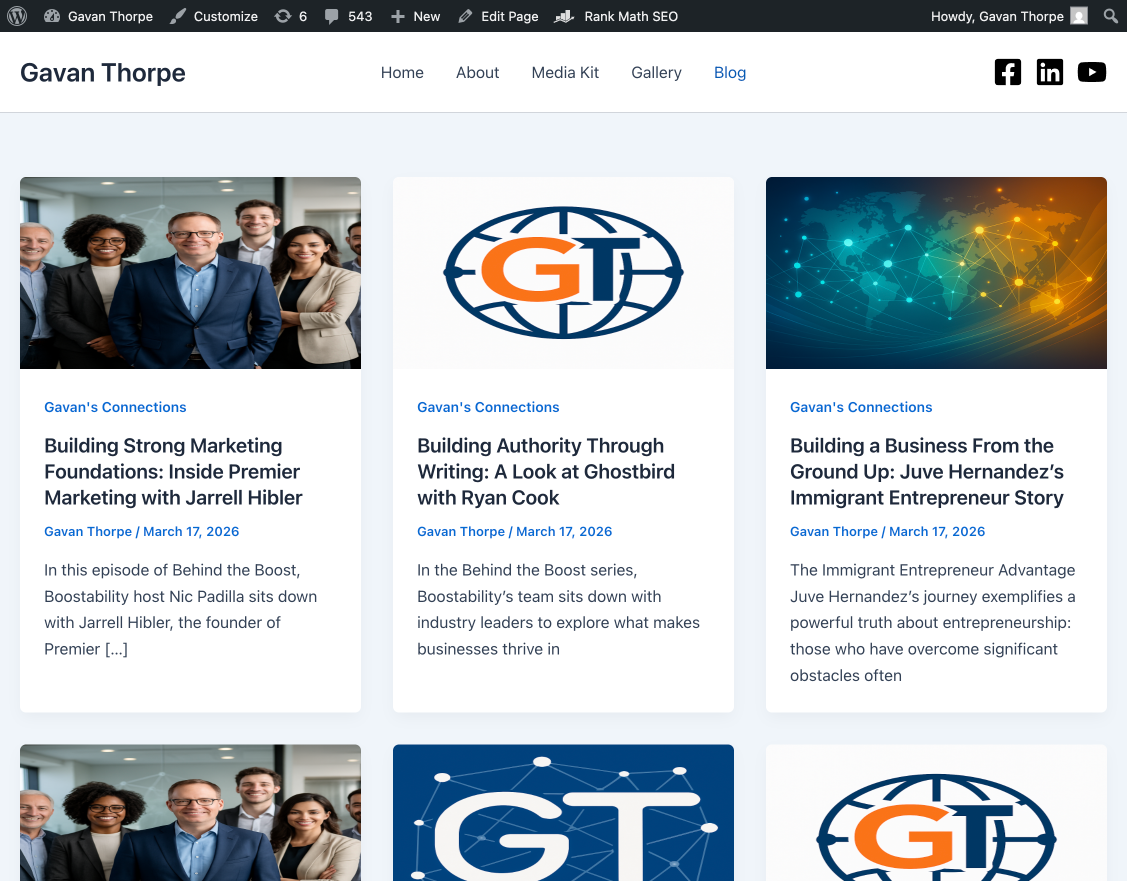Switch to the Media Kit page
The height and width of the screenshot is (881, 1127).
pyautogui.click(x=564, y=72)
